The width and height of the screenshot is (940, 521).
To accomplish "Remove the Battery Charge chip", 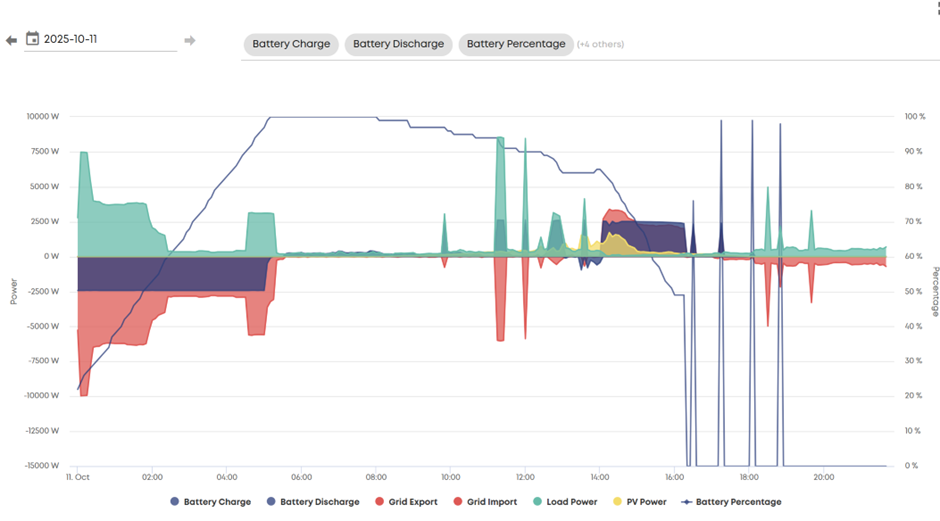I will click(291, 44).
